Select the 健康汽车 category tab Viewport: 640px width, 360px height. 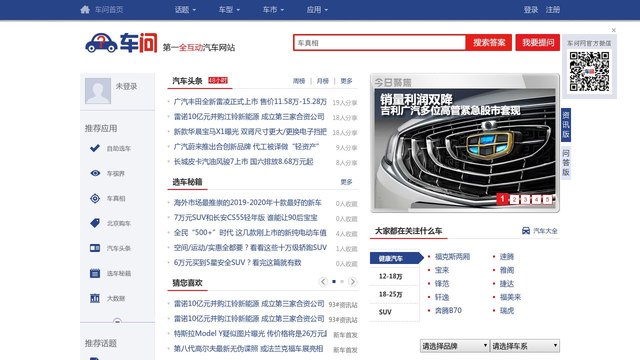point(396,258)
